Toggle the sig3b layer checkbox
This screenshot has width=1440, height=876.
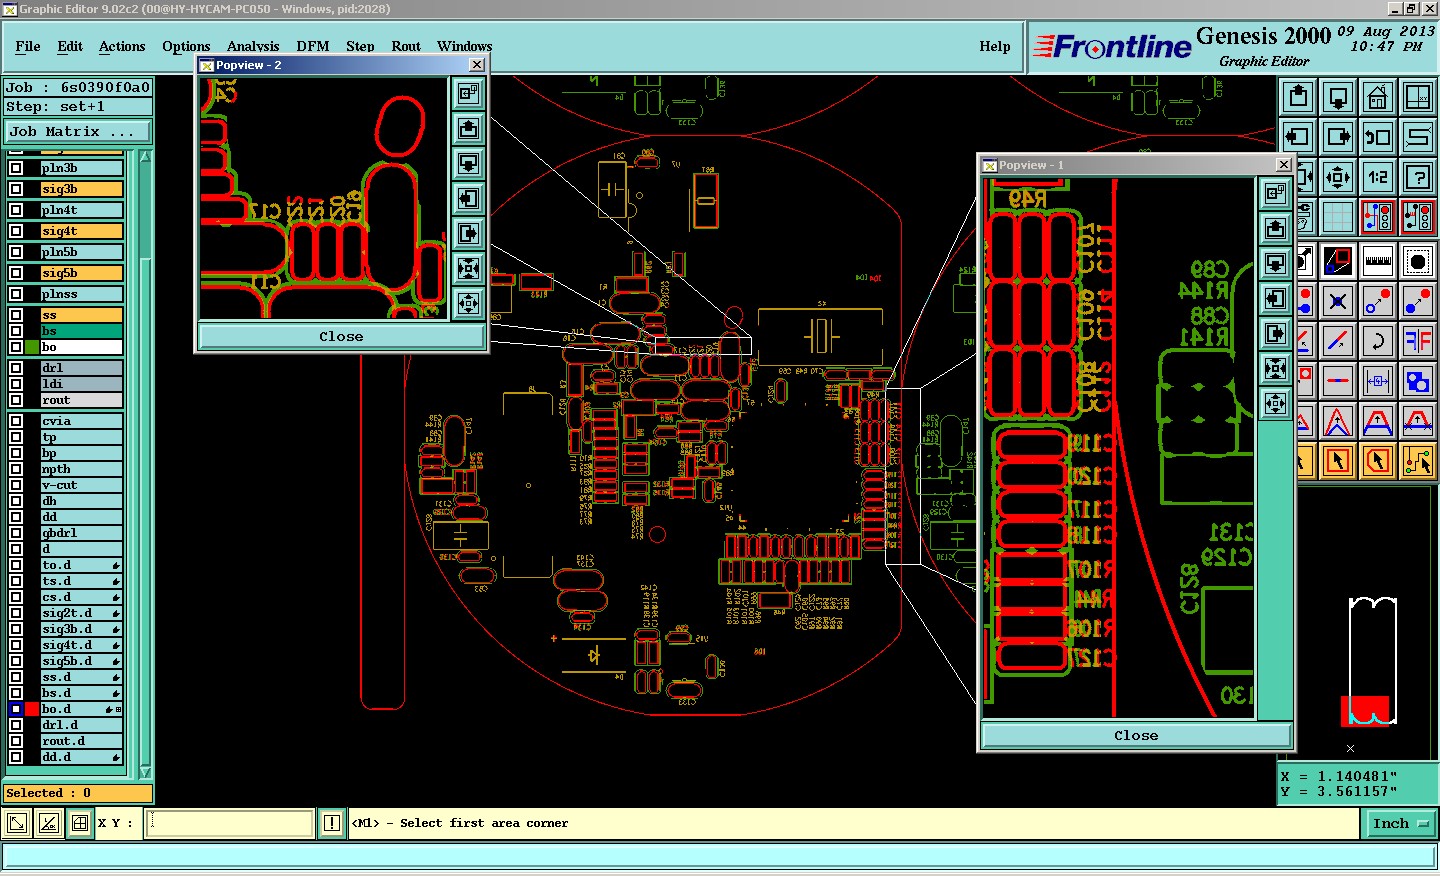click(x=16, y=189)
